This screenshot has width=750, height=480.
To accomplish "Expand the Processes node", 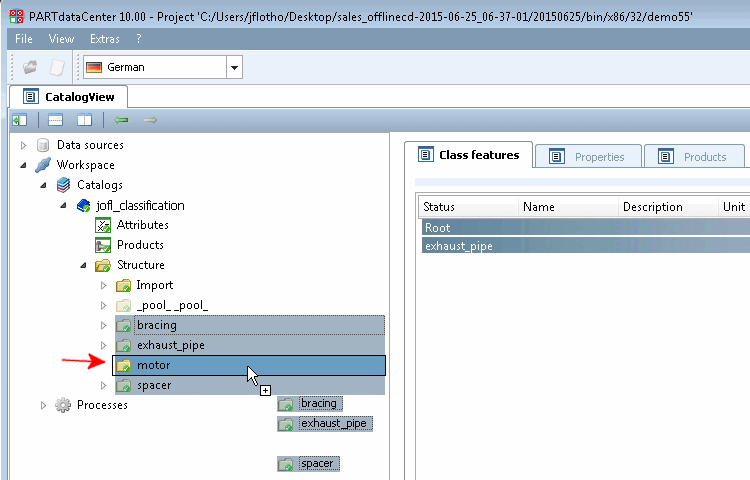I will click(x=43, y=405).
